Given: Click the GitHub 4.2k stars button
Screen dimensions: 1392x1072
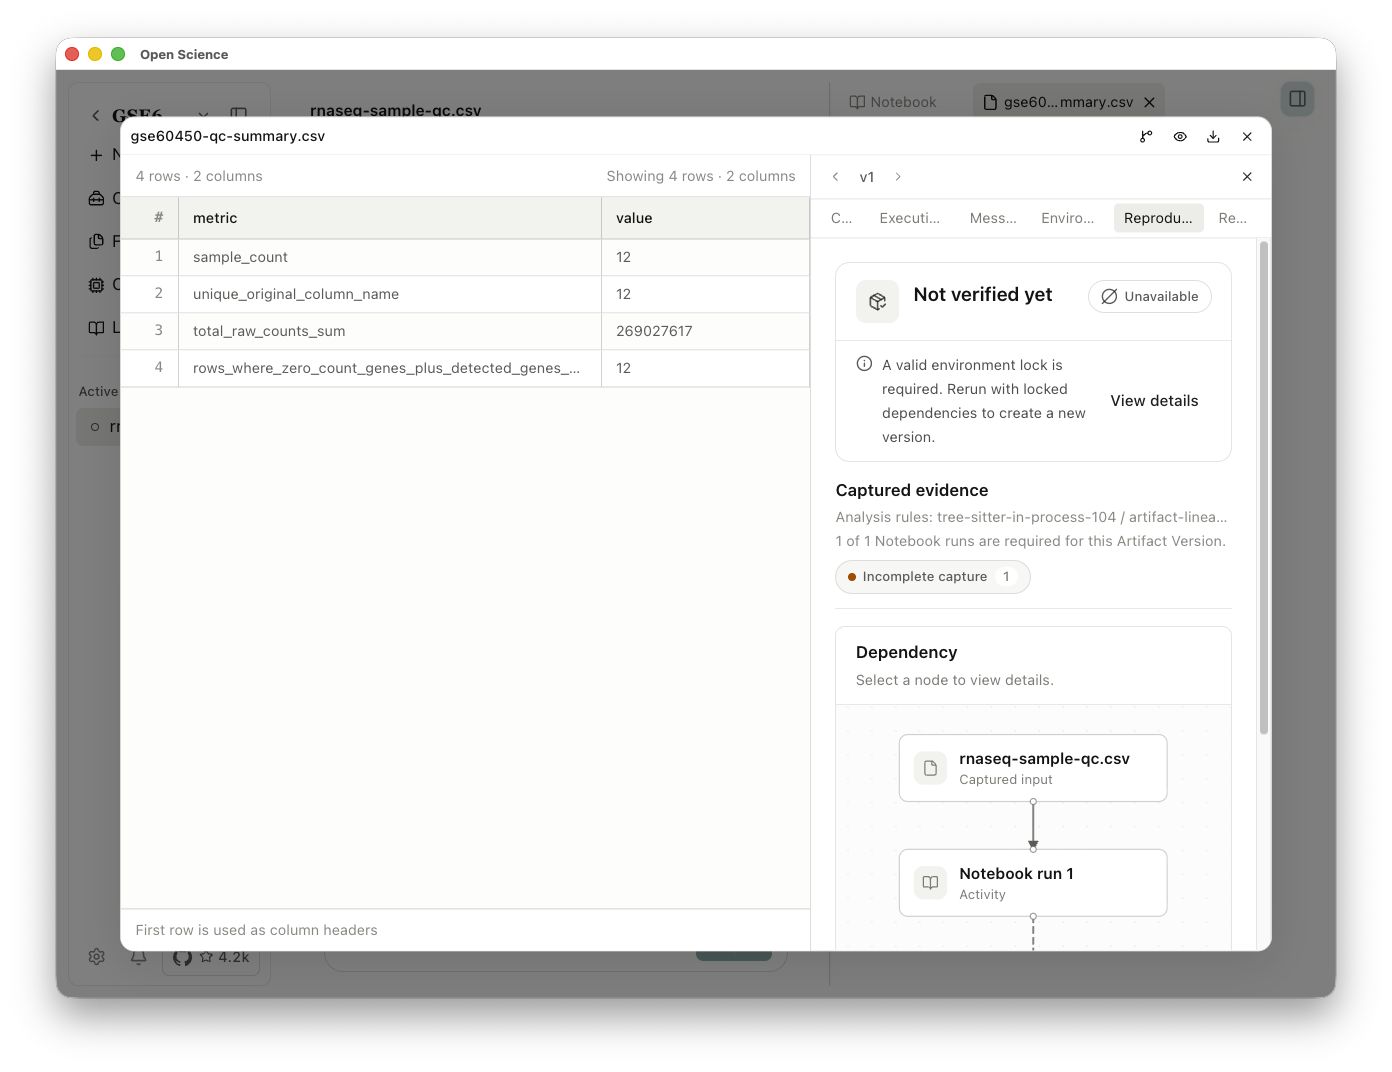Looking at the screenshot, I should (x=211, y=957).
